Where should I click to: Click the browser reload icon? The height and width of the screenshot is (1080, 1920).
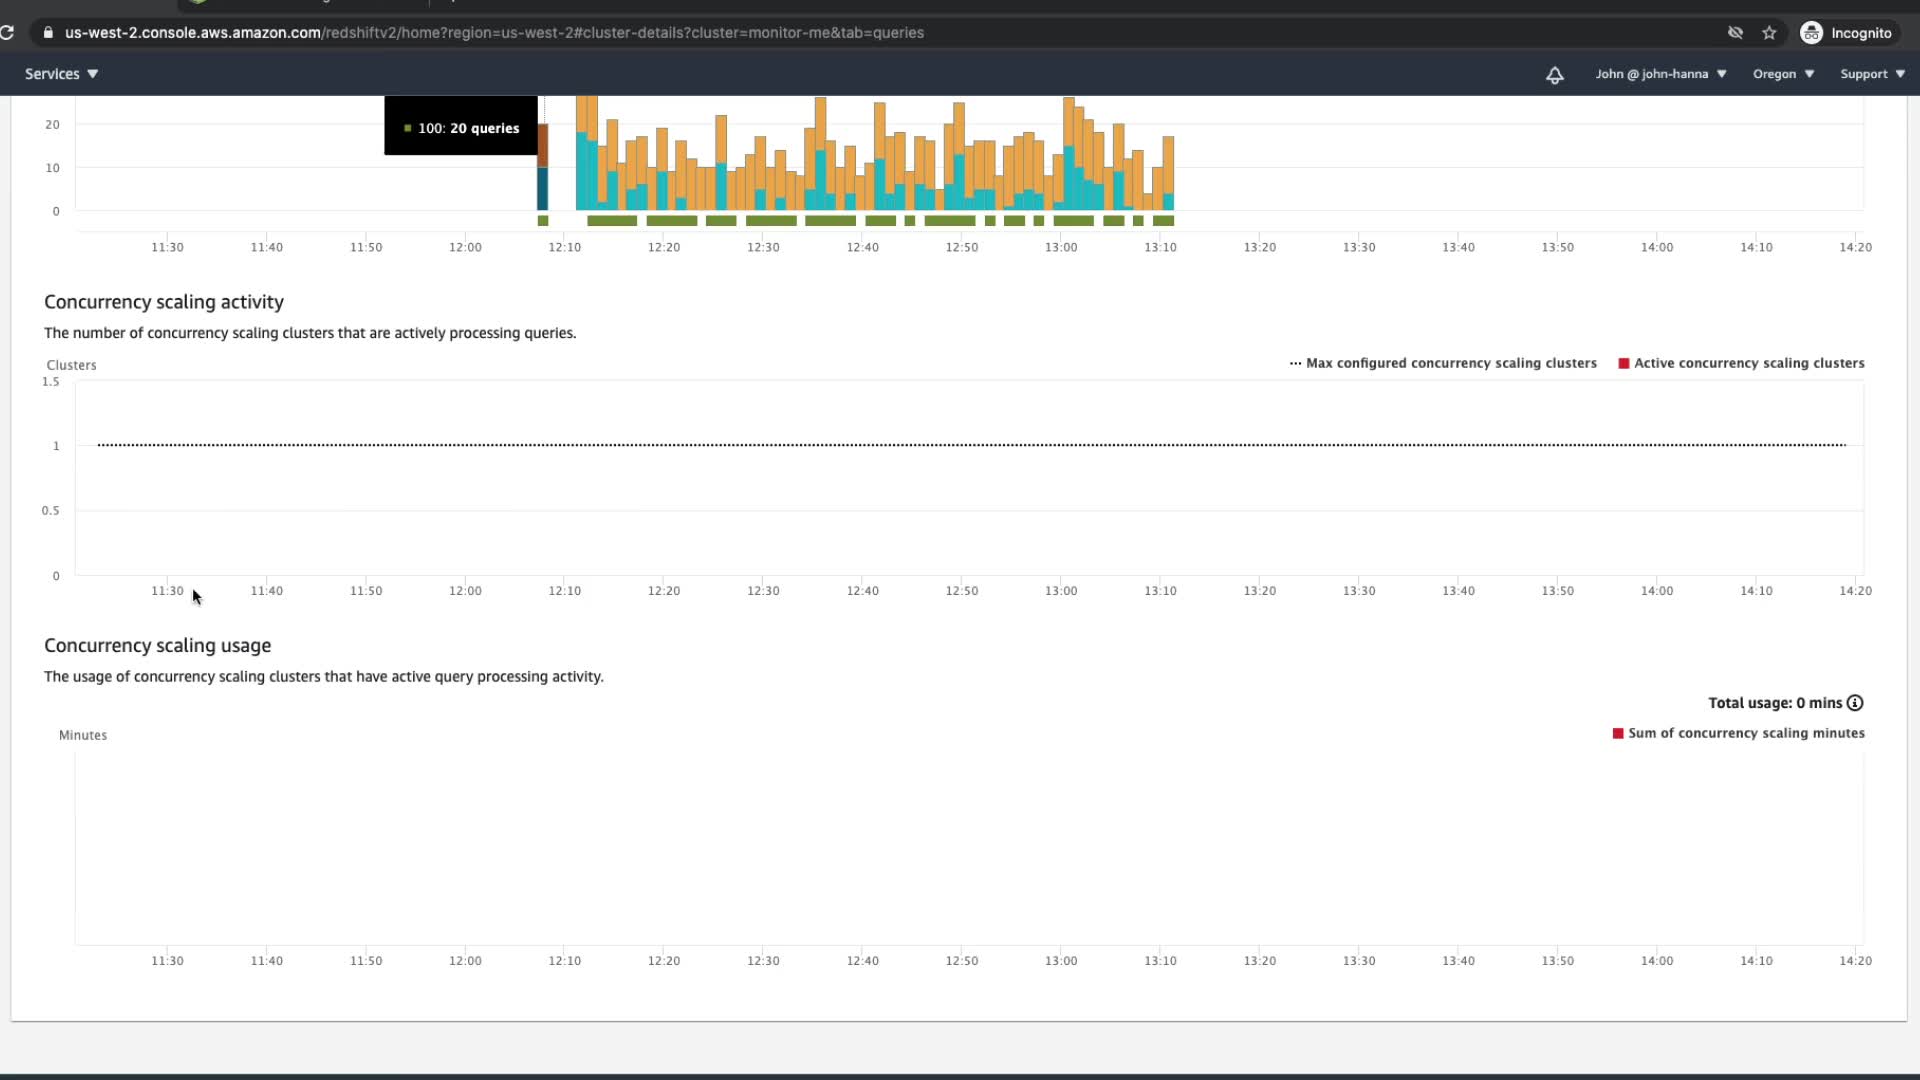7,33
